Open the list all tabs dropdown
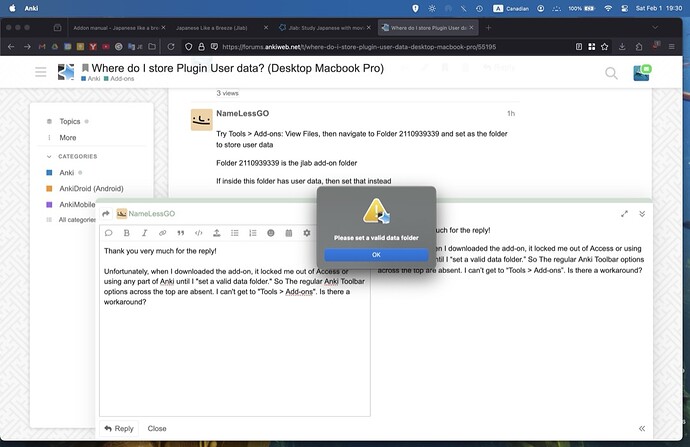 [x=655, y=28]
